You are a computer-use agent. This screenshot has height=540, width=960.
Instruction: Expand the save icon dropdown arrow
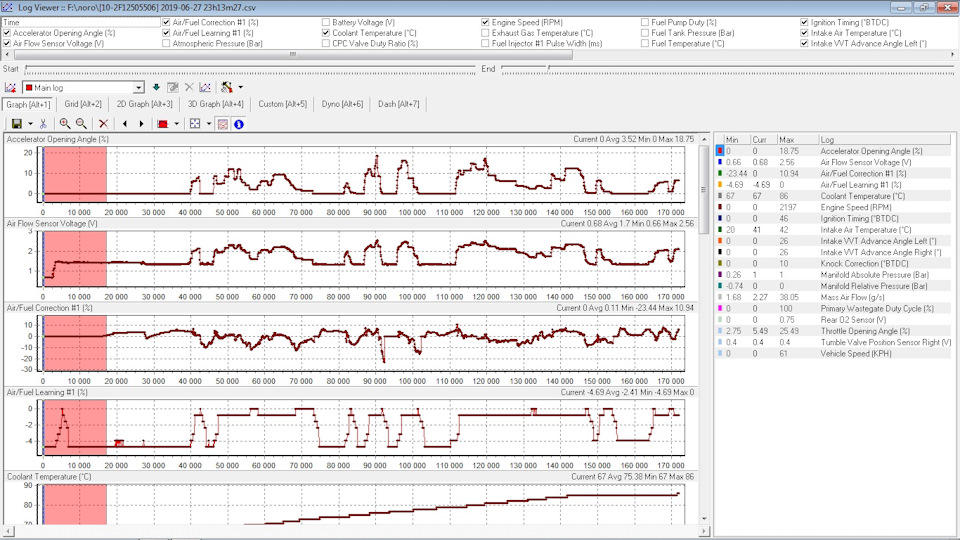30,124
